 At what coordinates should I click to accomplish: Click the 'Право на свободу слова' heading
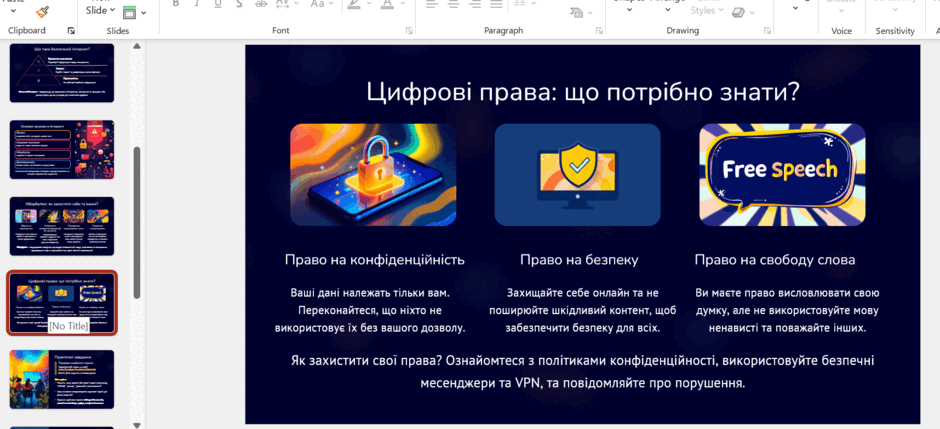tap(775, 260)
